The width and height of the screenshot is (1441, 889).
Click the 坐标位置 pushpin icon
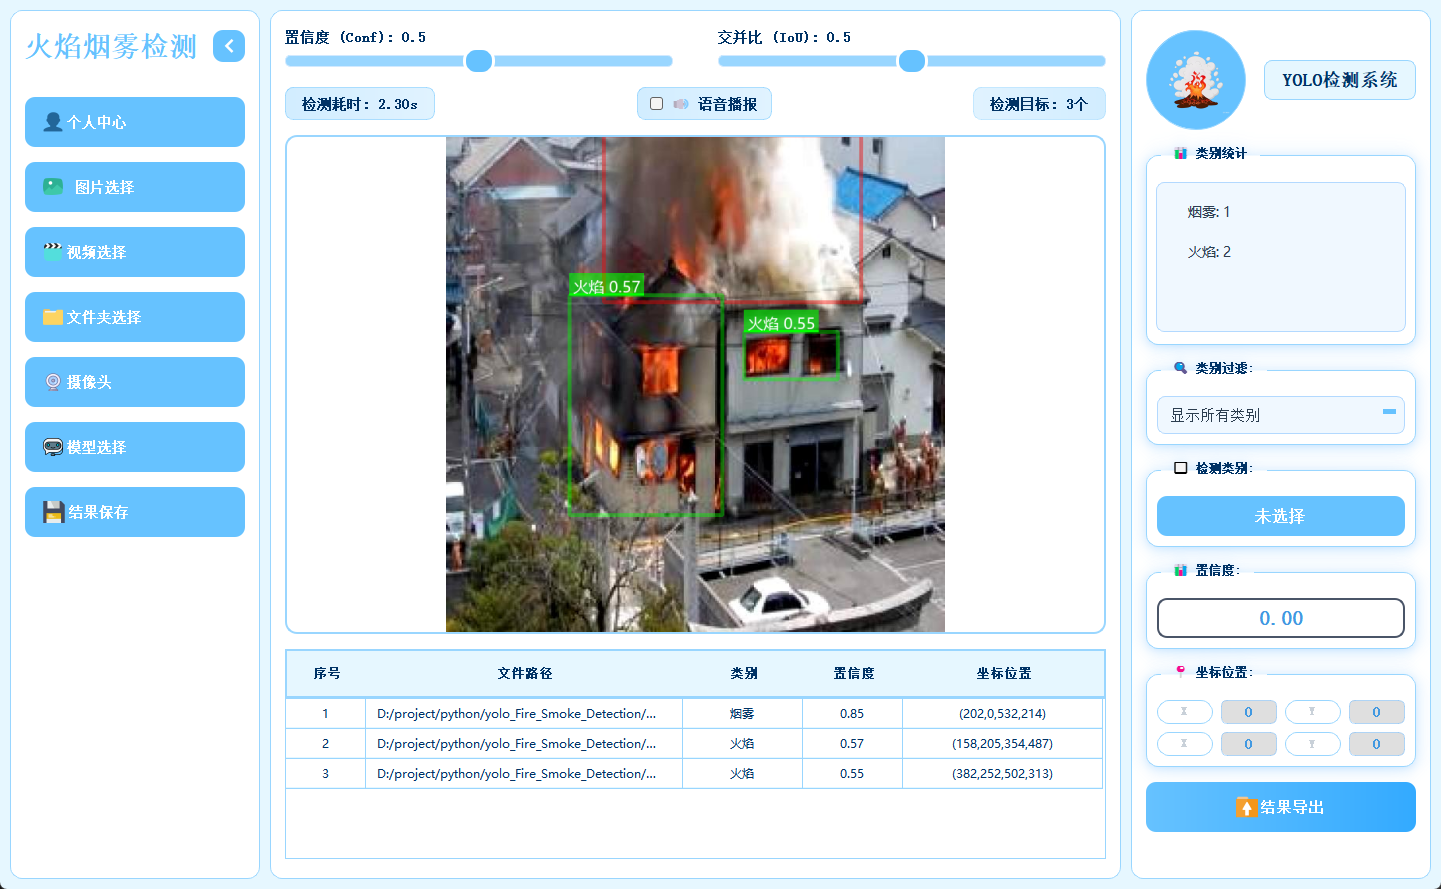pyautogui.click(x=1181, y=672)
